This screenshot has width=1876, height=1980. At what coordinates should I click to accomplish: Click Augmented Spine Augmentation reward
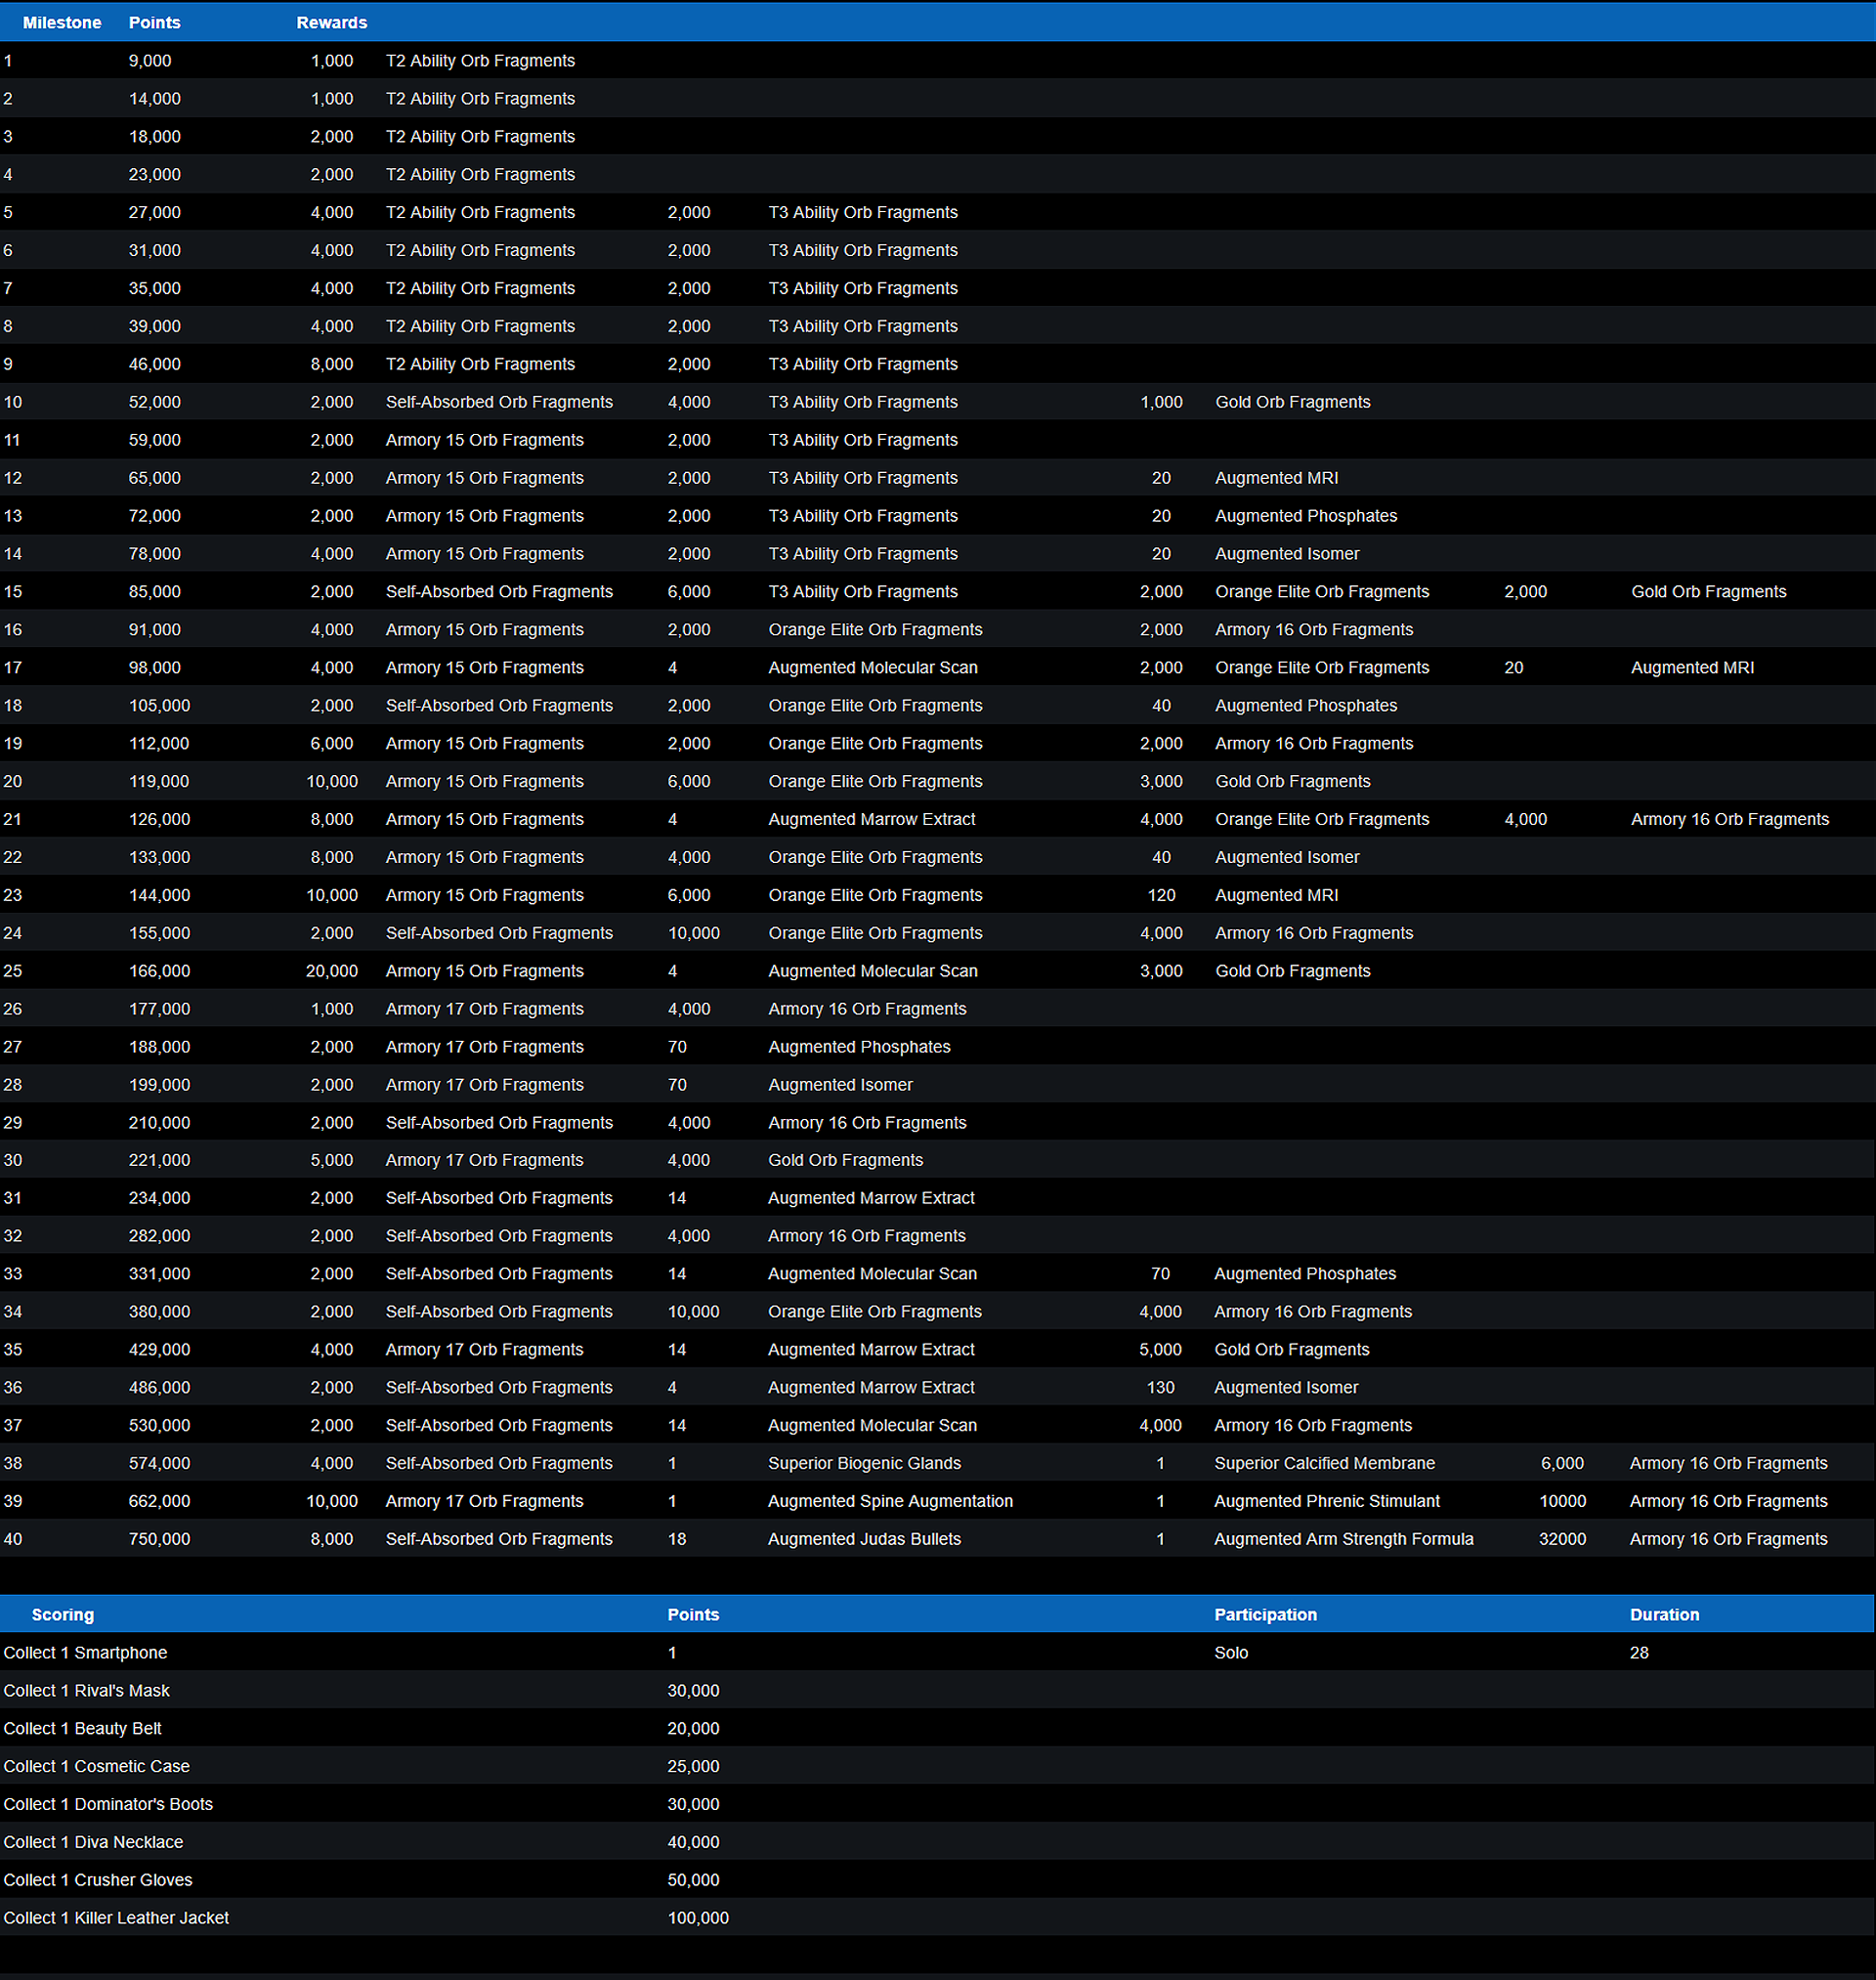coord(889,1500)
